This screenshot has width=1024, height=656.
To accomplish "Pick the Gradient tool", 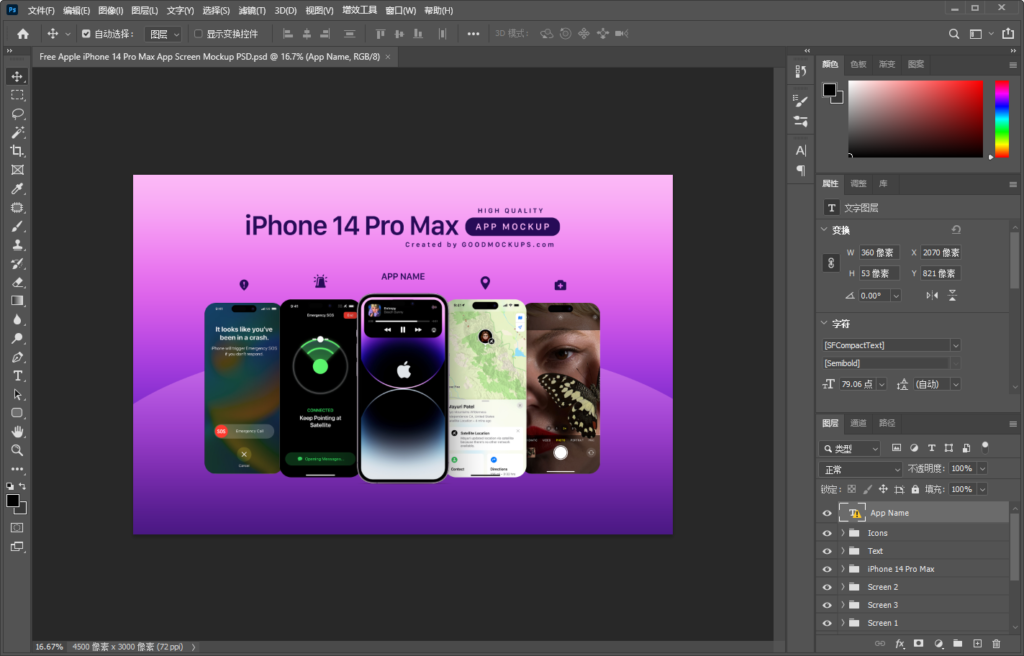I will tap(17, 301).
